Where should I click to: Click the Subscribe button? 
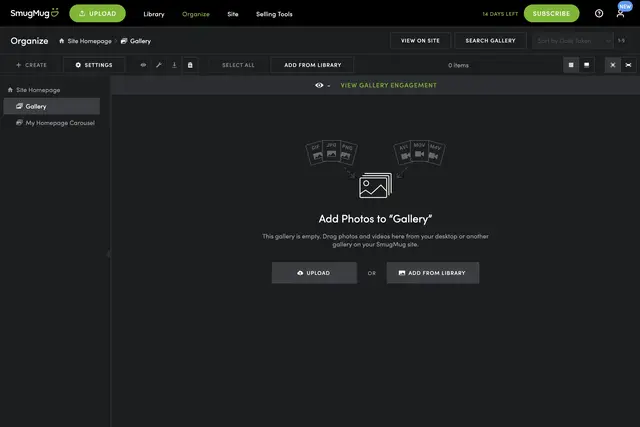(551, 13)
